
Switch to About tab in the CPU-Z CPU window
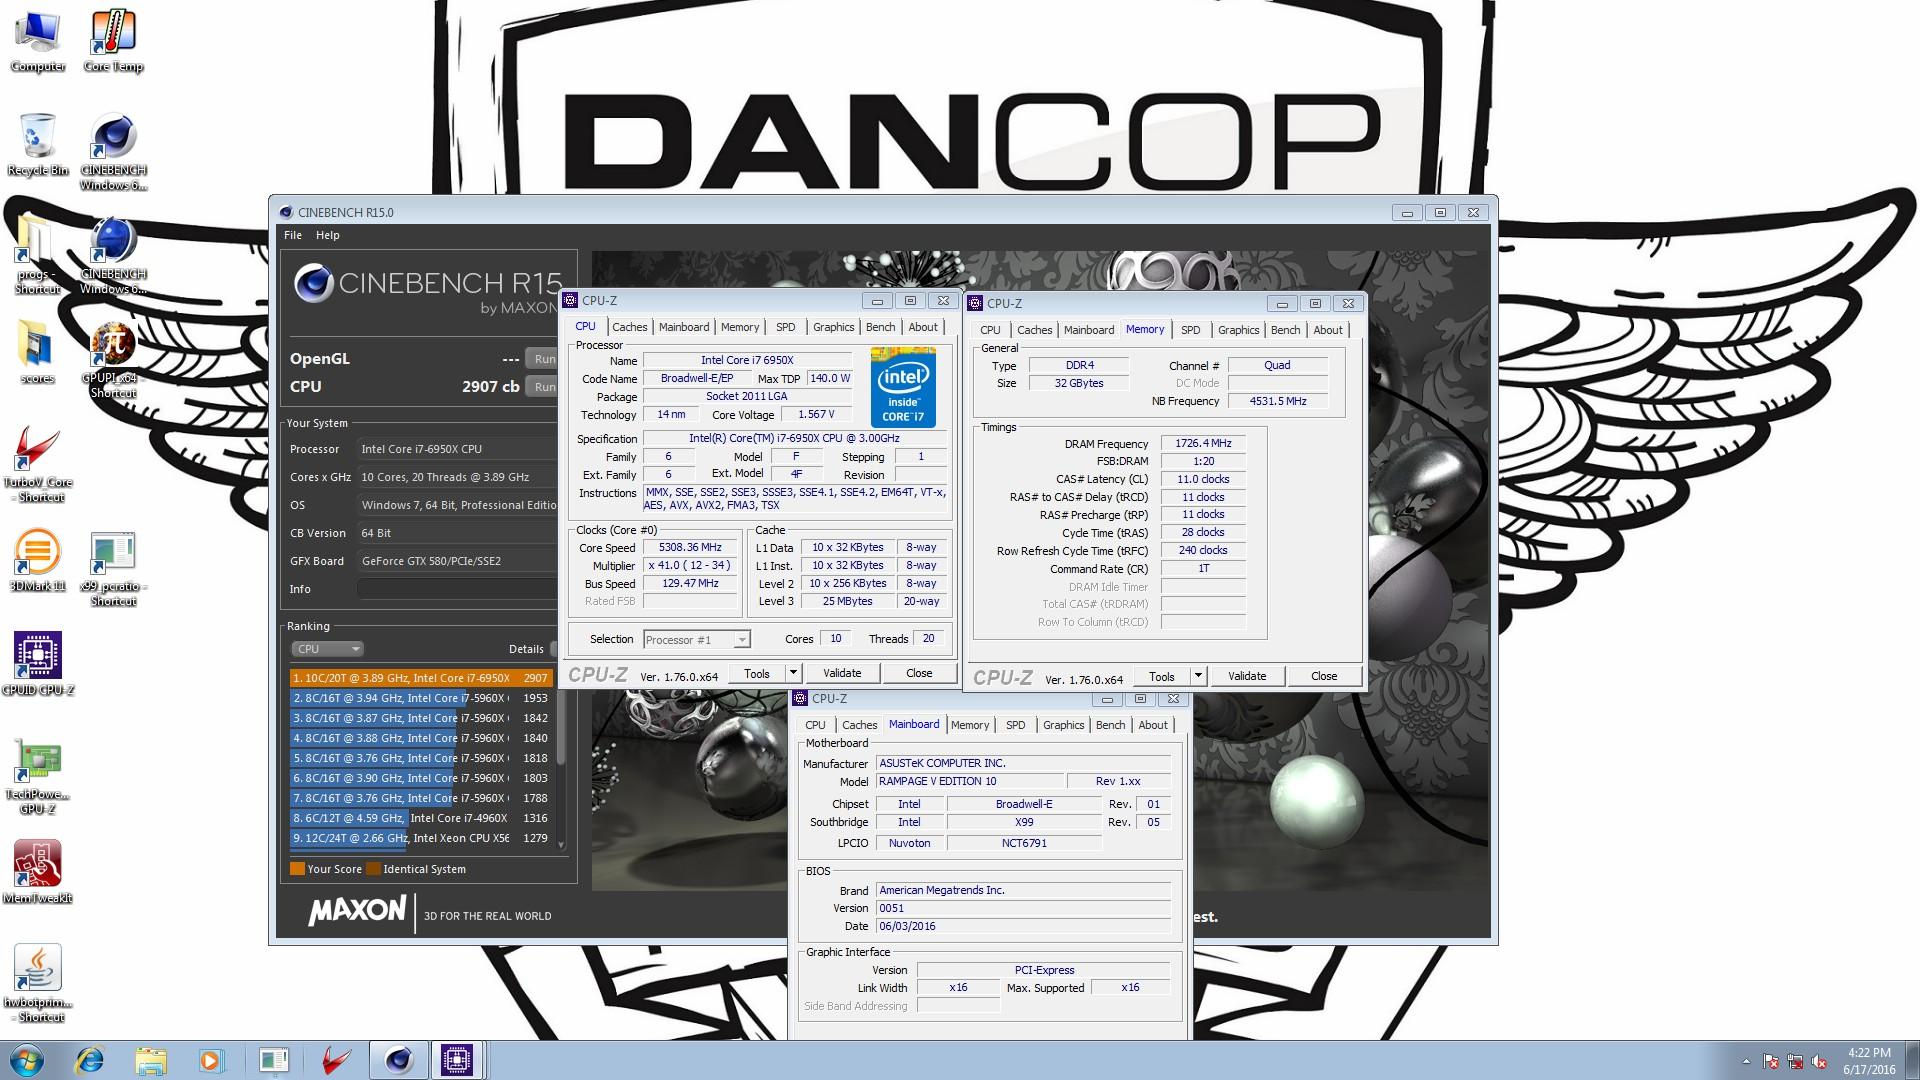pos(923,327)
